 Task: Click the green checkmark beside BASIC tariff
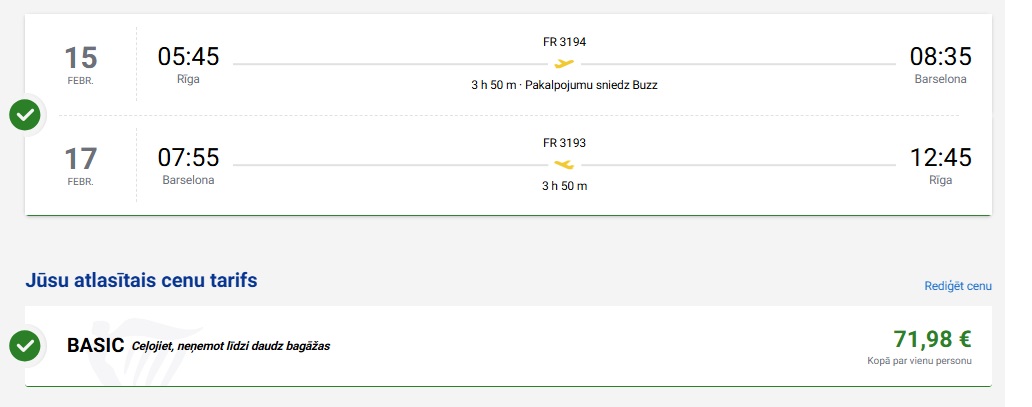[25, 346]
